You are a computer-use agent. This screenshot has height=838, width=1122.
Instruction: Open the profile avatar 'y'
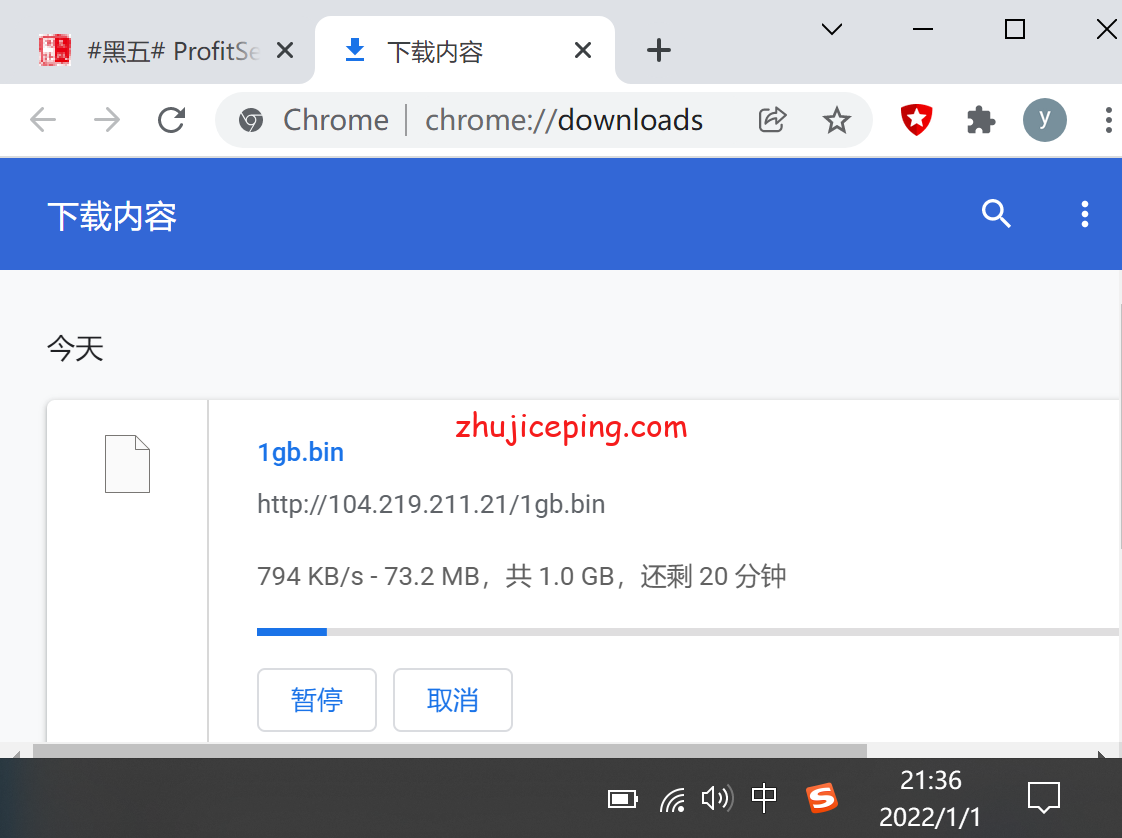click(x=1044, y=120)
